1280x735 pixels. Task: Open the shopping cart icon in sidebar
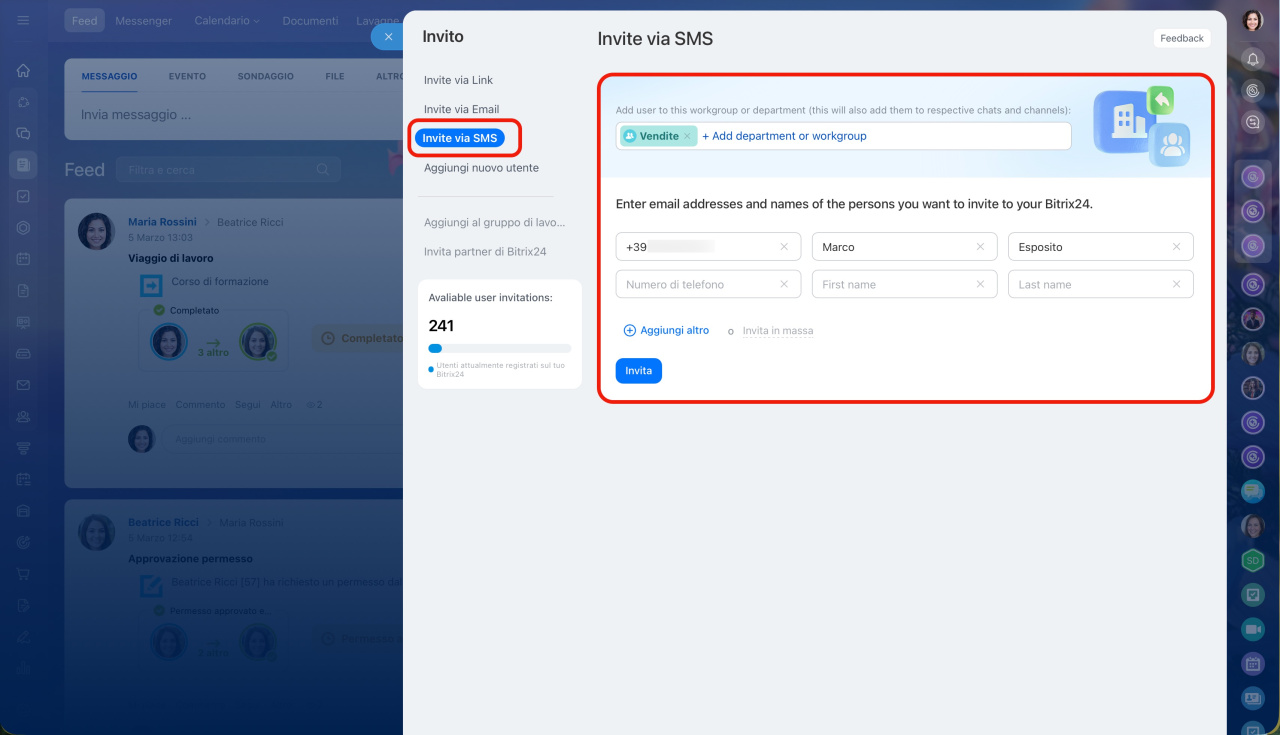click(23, 574)
